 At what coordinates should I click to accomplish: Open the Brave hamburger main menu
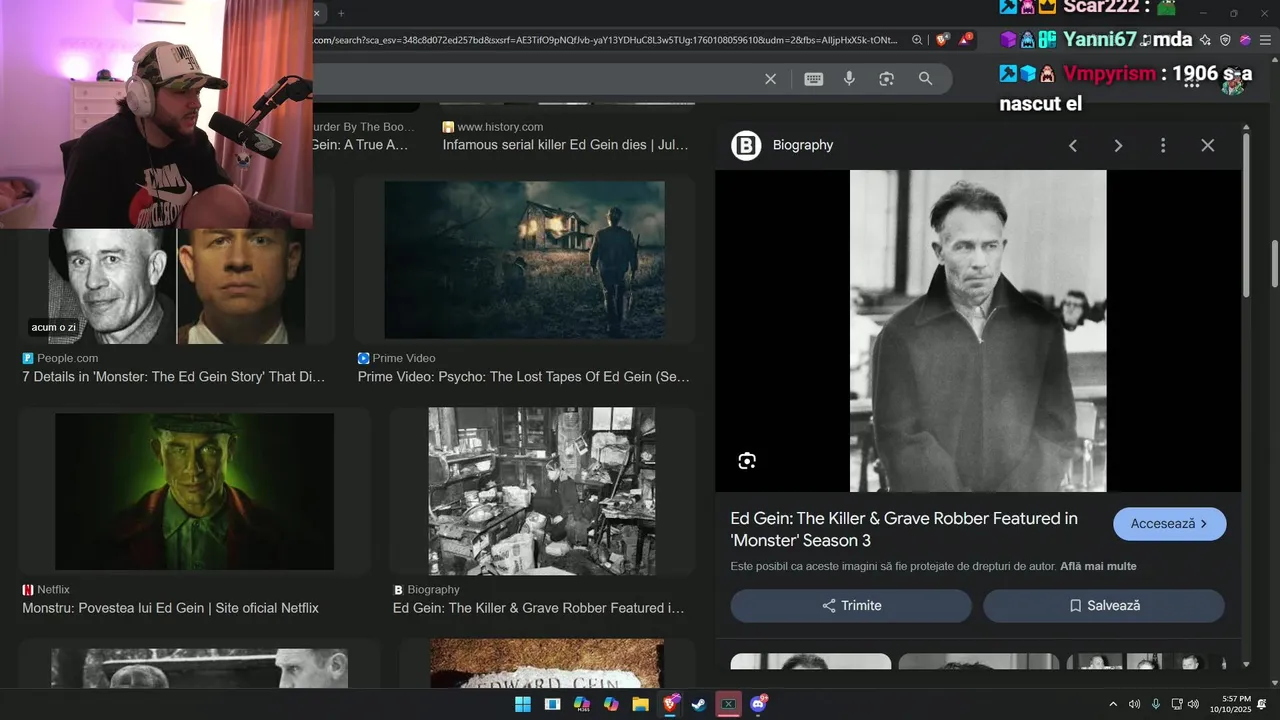click(x=1265, y=40)
